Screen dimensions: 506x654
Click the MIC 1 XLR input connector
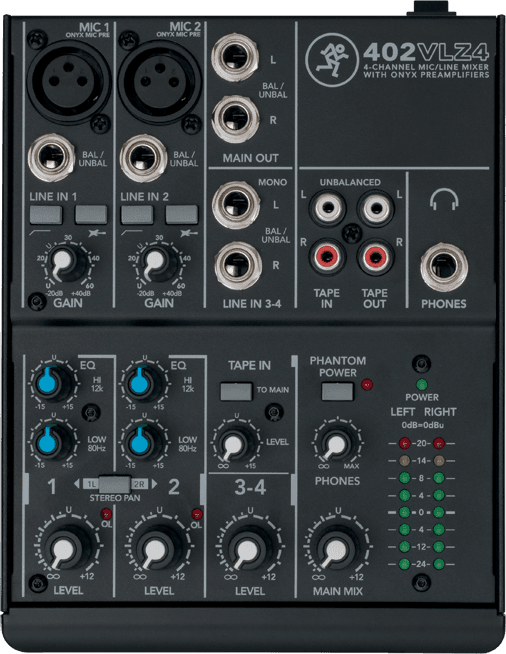[69, 80]
